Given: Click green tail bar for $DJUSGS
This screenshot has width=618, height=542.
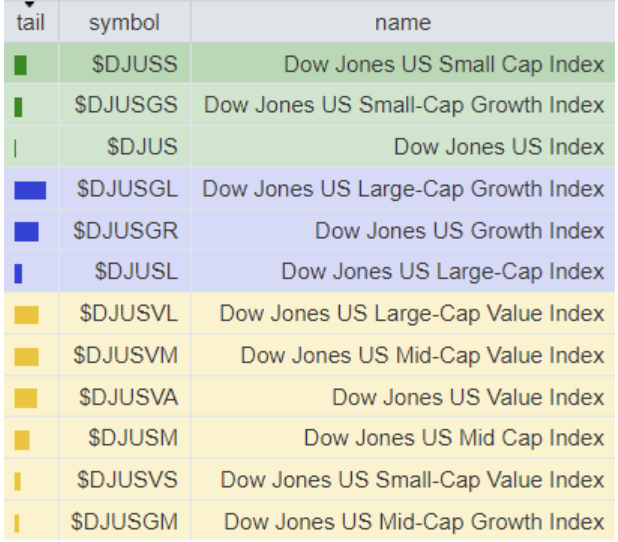Looking at the screenshot, I should pyautogui.click(x=19, y=106).
